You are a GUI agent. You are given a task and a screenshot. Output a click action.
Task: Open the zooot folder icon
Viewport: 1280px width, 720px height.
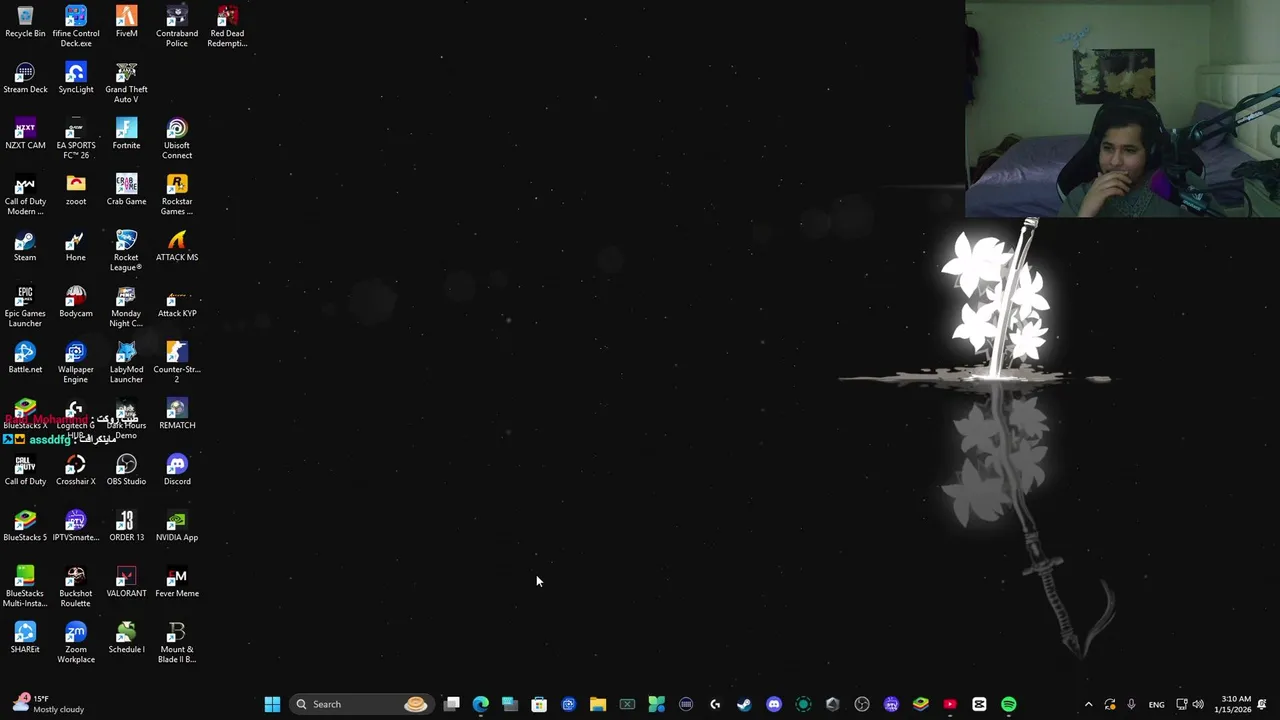coord(76,190)
